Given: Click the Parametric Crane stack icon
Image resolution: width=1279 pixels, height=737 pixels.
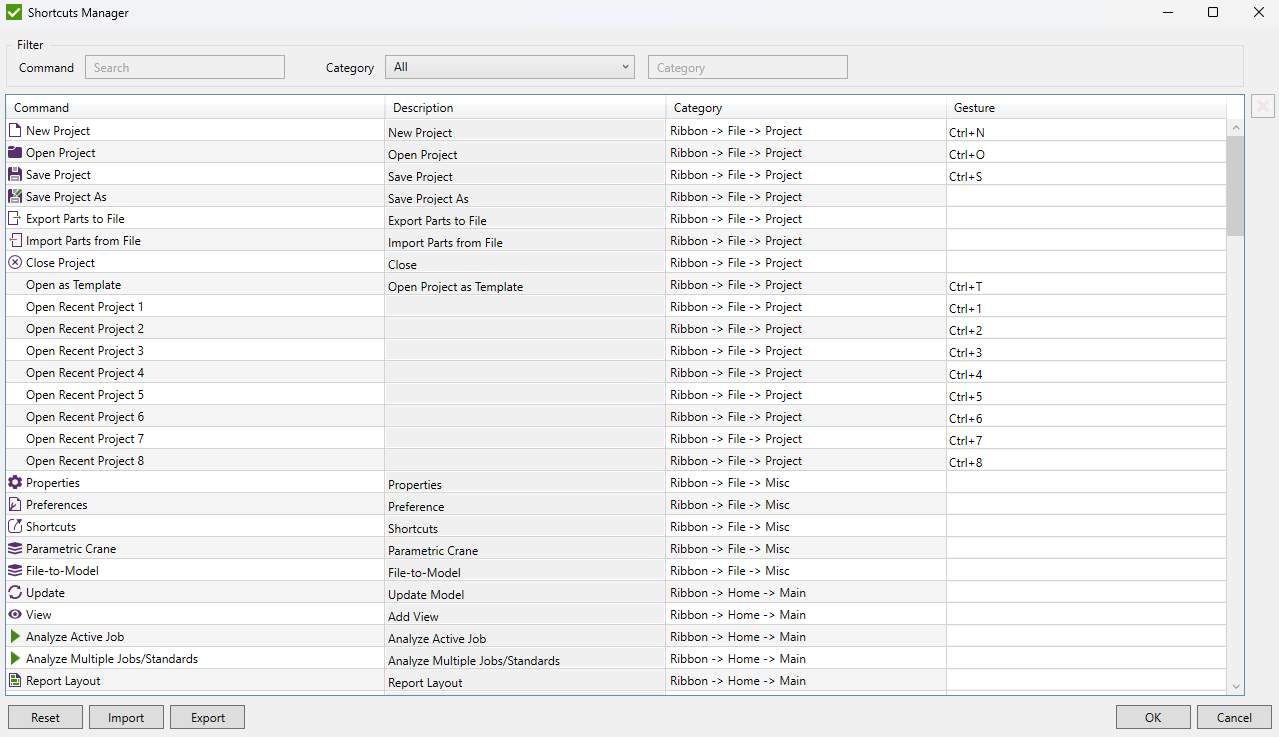Looking at the screenshot, I should pyautogui.click(x=14, y=549).
